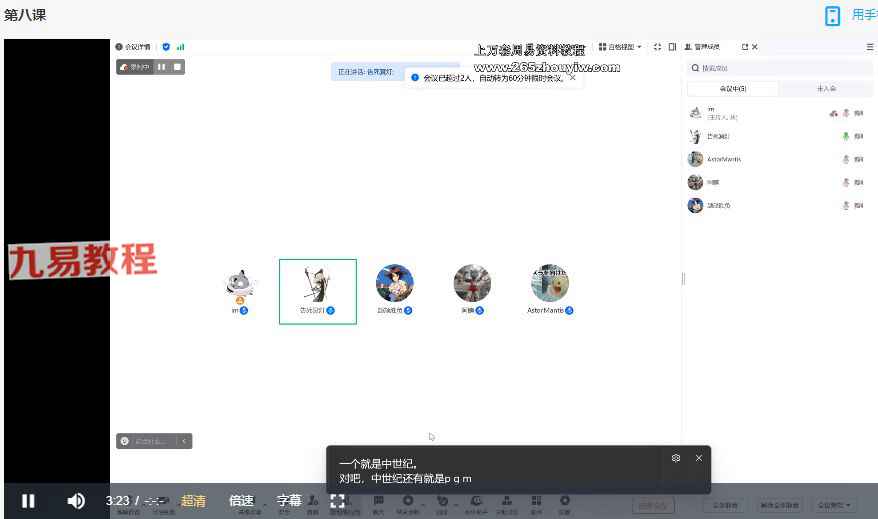Viewport: 878px width, 519px height.
Task: Open subtitle caption settings gear
Action: pos(676,458)
